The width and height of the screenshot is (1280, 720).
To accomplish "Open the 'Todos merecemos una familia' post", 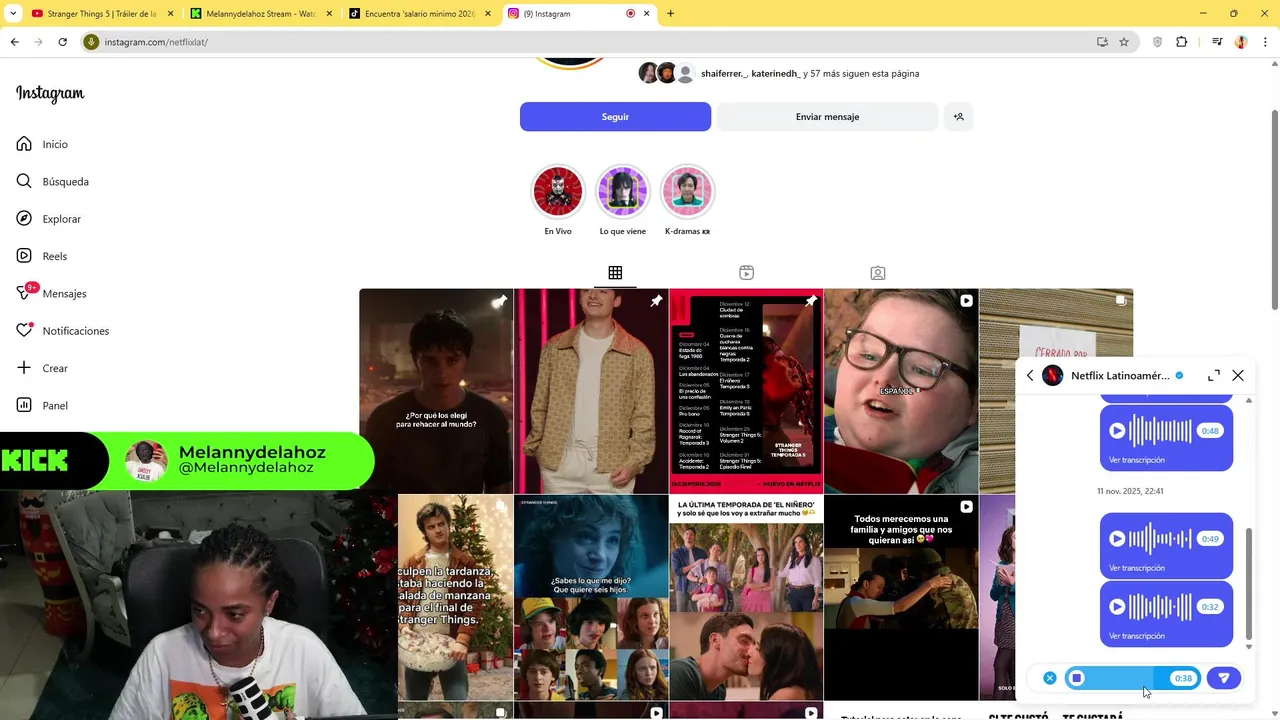I will click(x=901, y=598).
